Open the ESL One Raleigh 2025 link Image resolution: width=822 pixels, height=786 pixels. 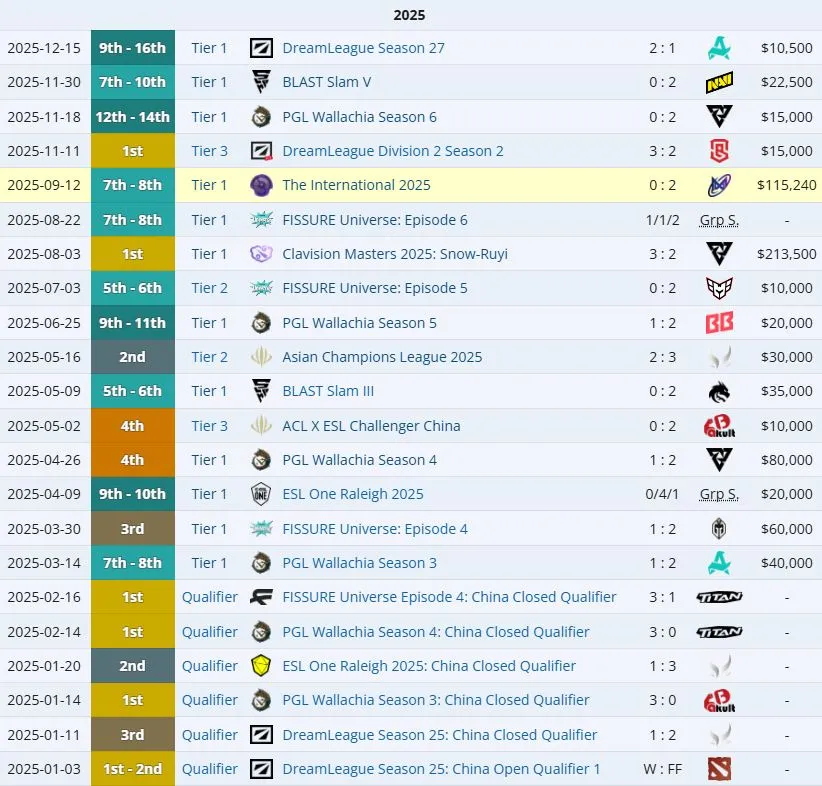(353, 494)
